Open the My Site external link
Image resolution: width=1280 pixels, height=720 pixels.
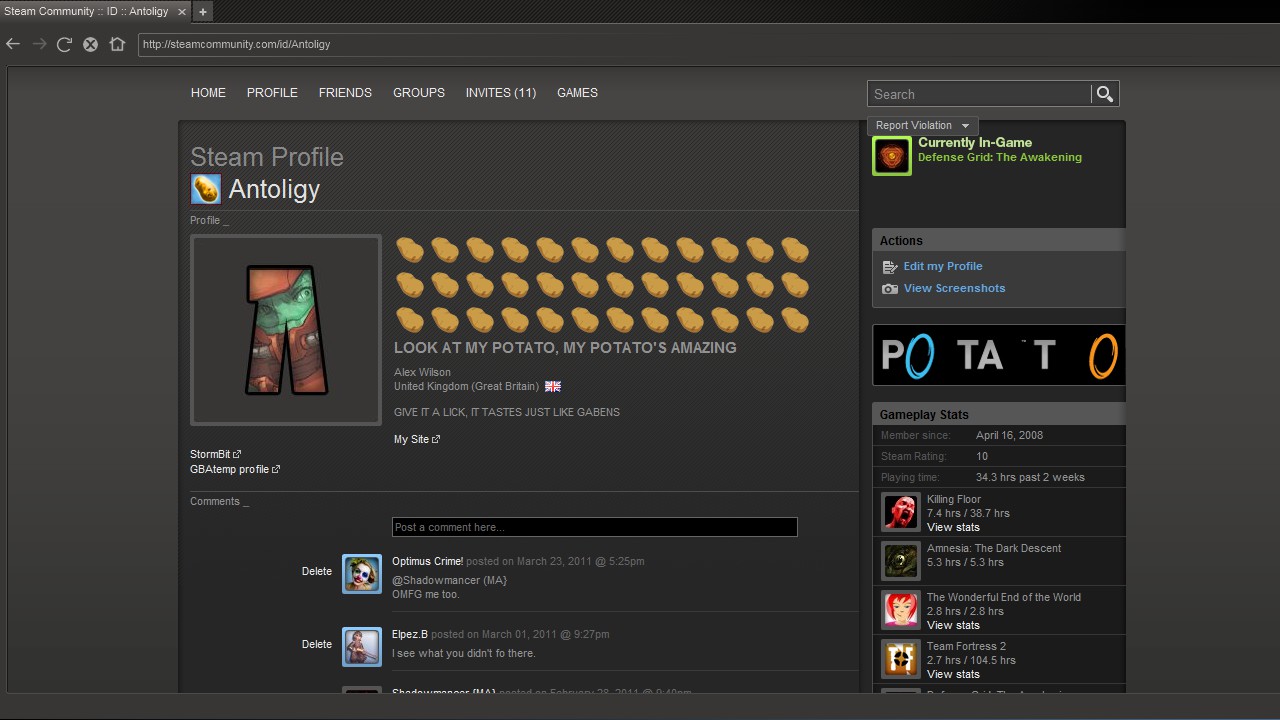coord(417,440)
